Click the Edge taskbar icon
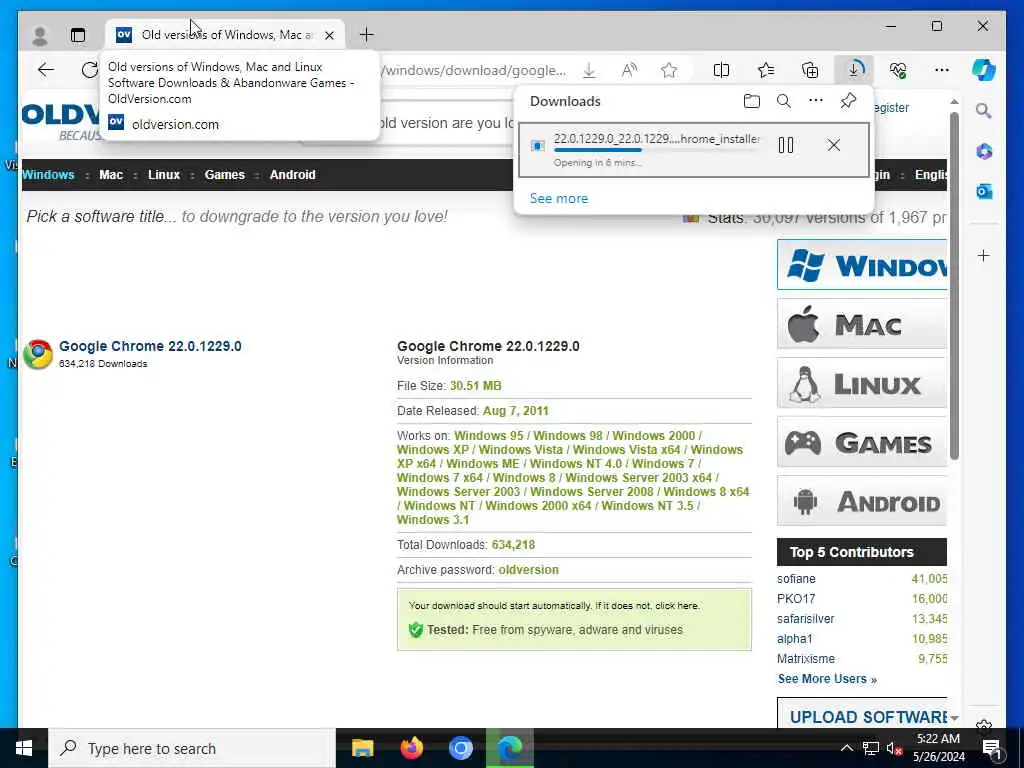The width and height of the screenshot is (1024, 768). coord(510,748)
